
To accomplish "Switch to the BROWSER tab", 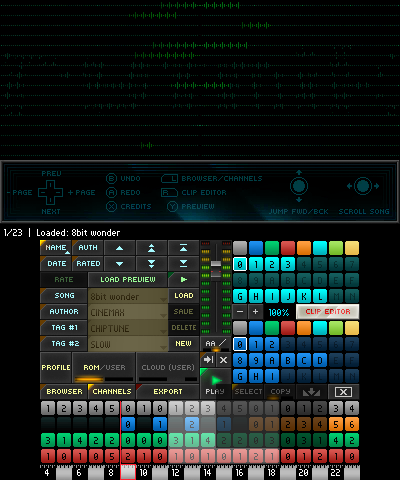I will [64, 392].
